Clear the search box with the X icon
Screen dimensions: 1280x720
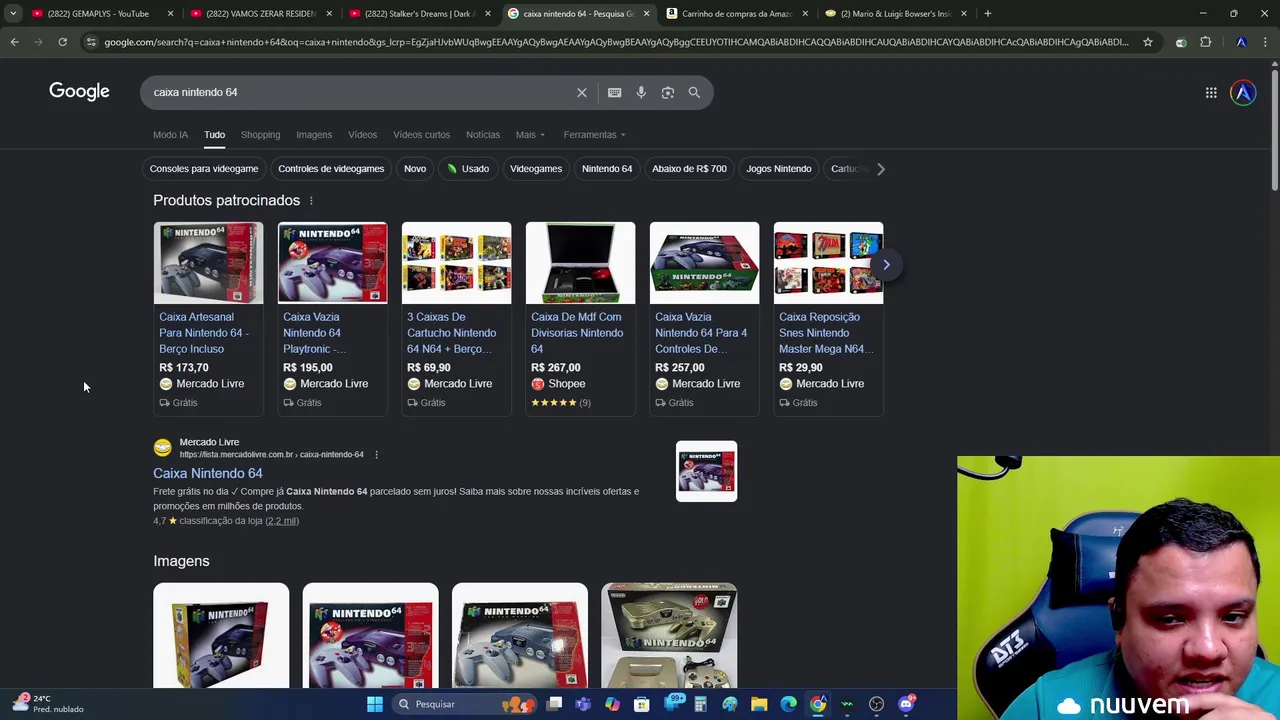582,92
